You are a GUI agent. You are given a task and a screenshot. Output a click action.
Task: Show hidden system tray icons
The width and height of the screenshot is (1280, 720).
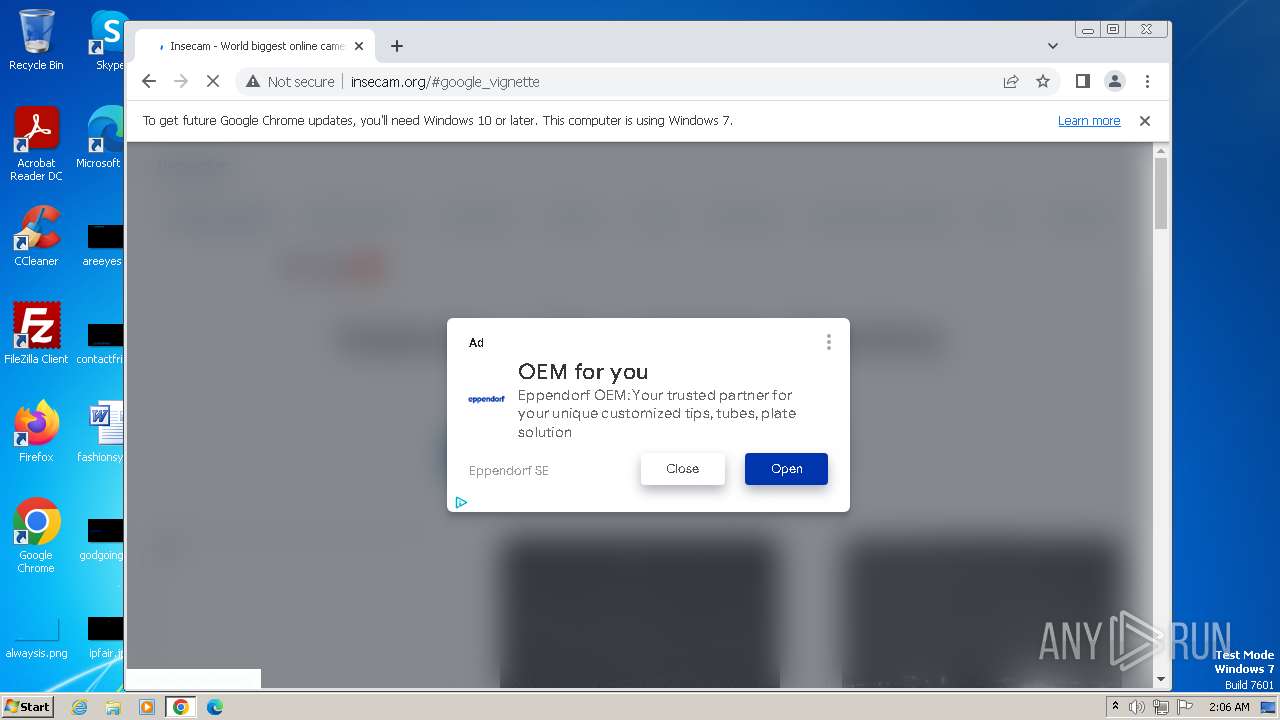click(x=1116, y=707)
